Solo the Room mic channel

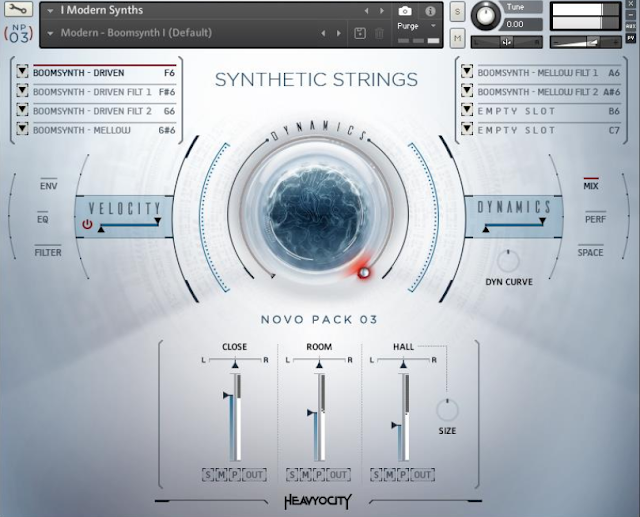tap(292, 475)
